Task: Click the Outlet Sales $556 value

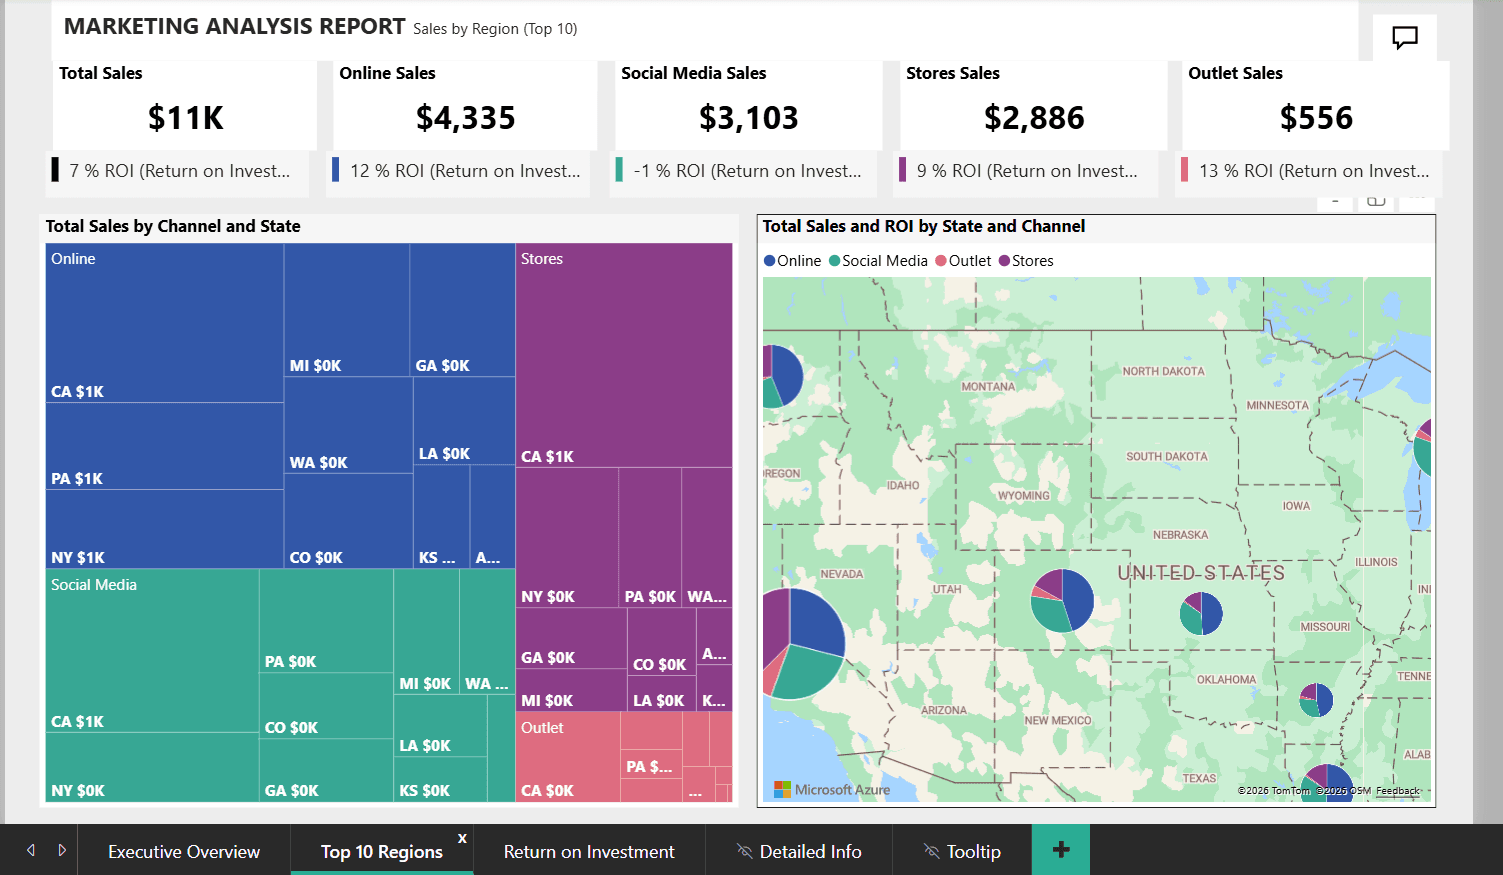Action: click(1316, 118)
